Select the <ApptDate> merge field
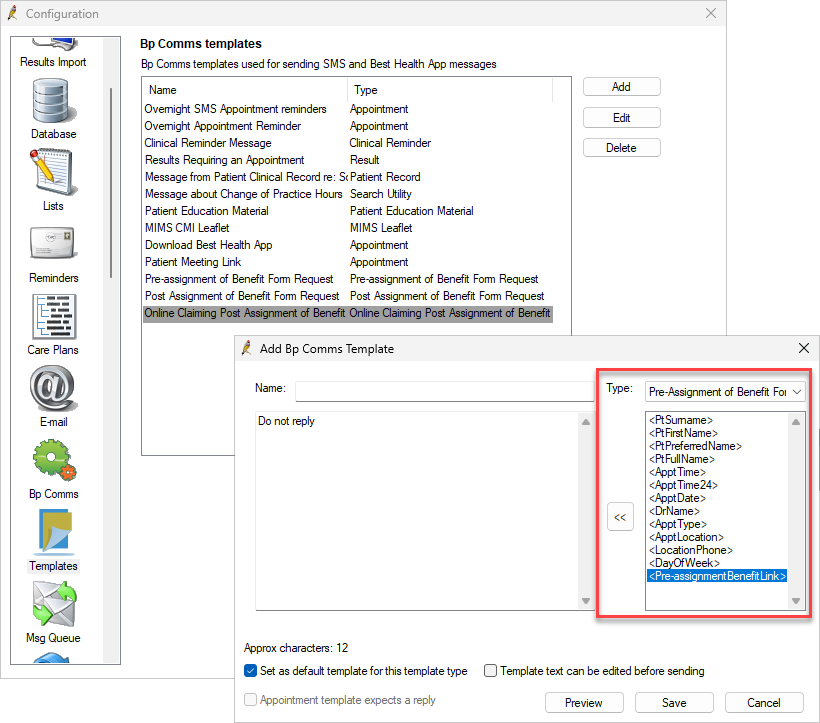 pyautogui.click(x=677, y=498)
